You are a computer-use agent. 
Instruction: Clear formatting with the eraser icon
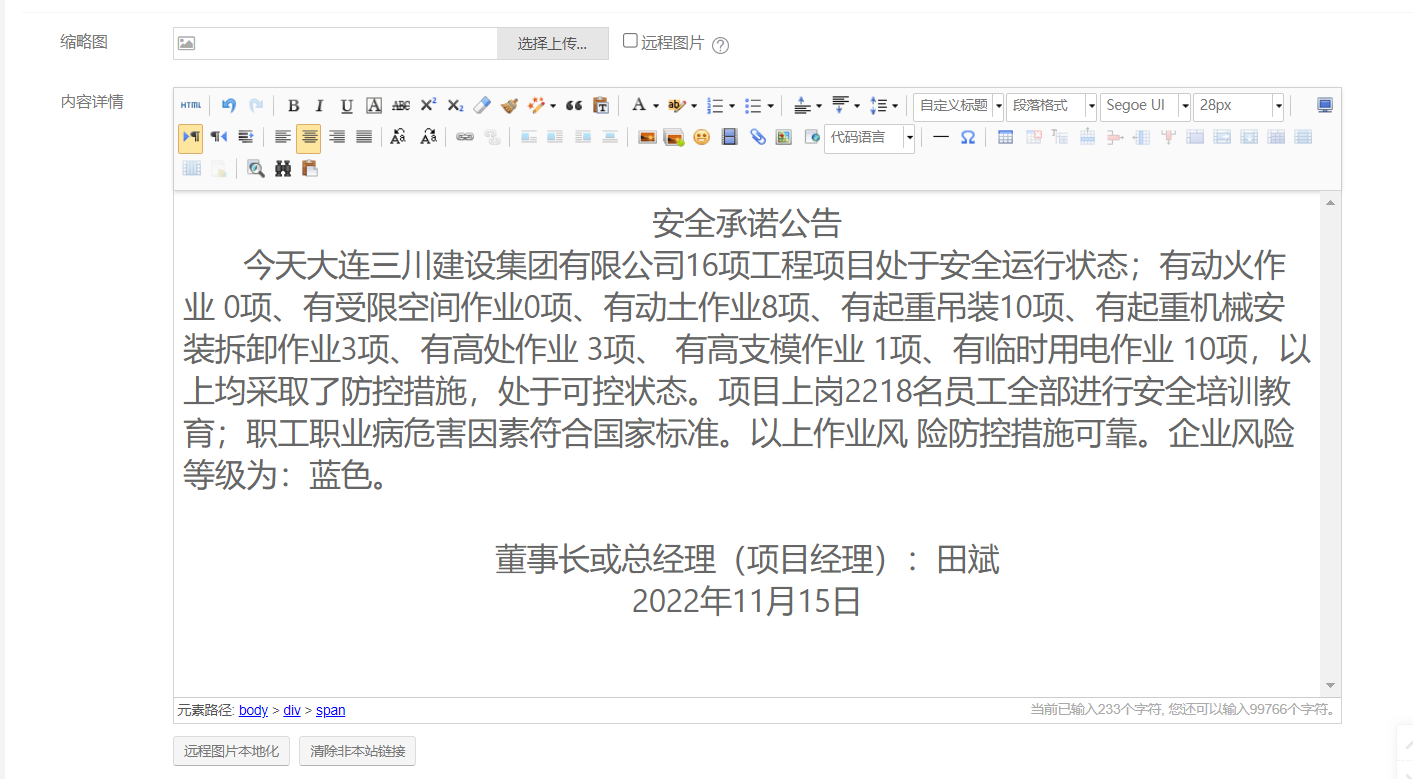click(x=482, y=105)
